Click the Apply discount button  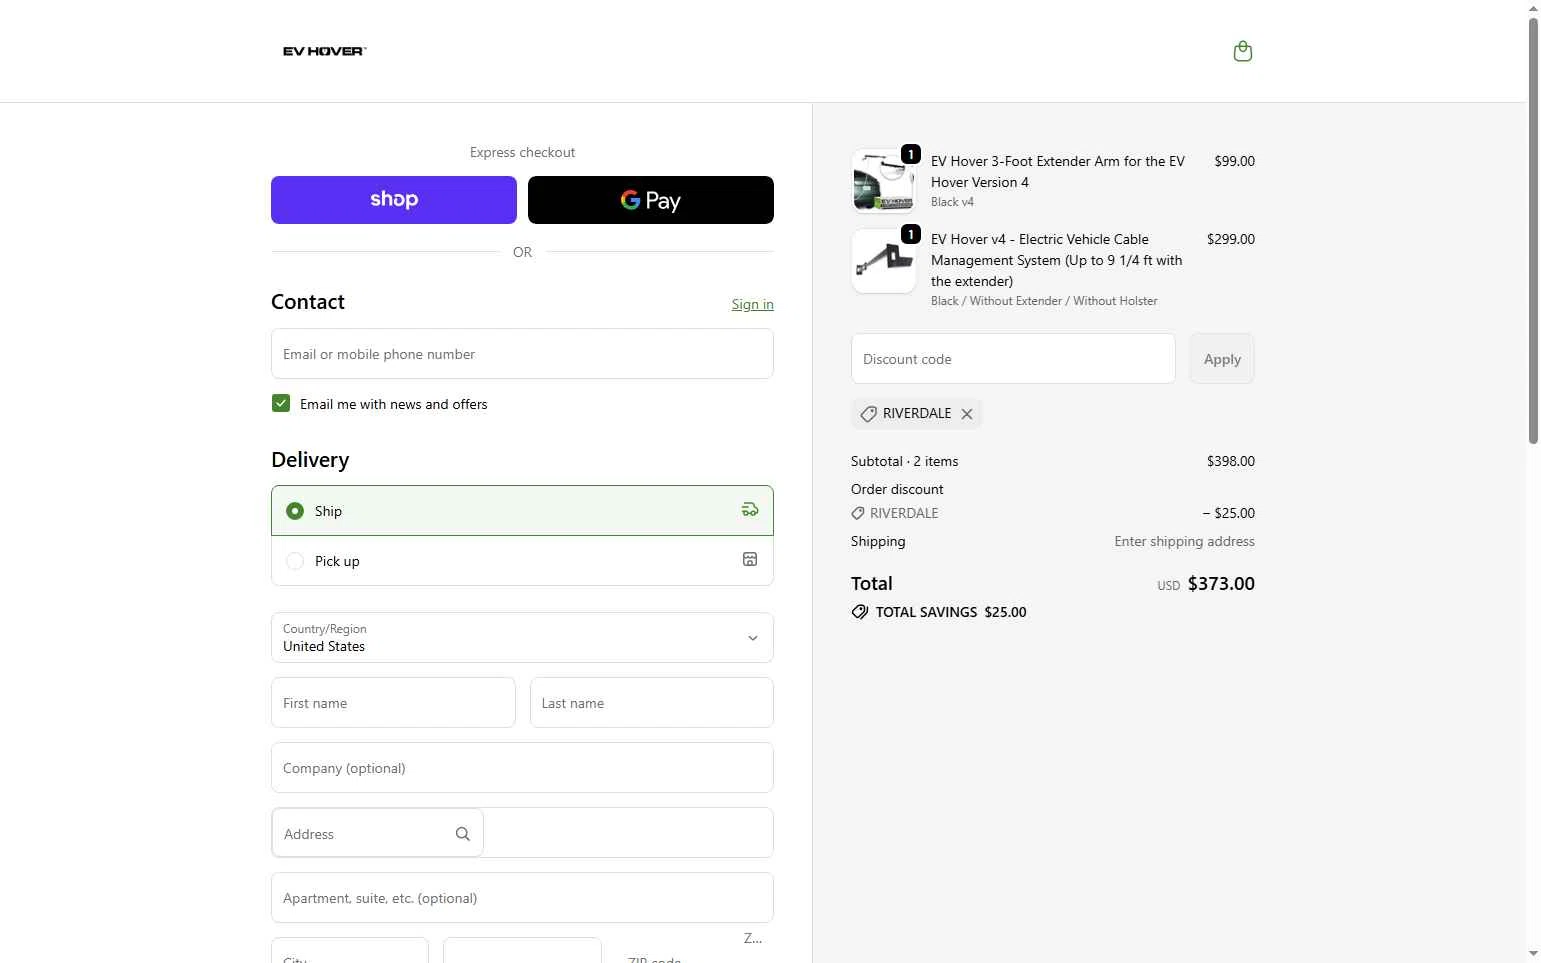click(1222, 359)
